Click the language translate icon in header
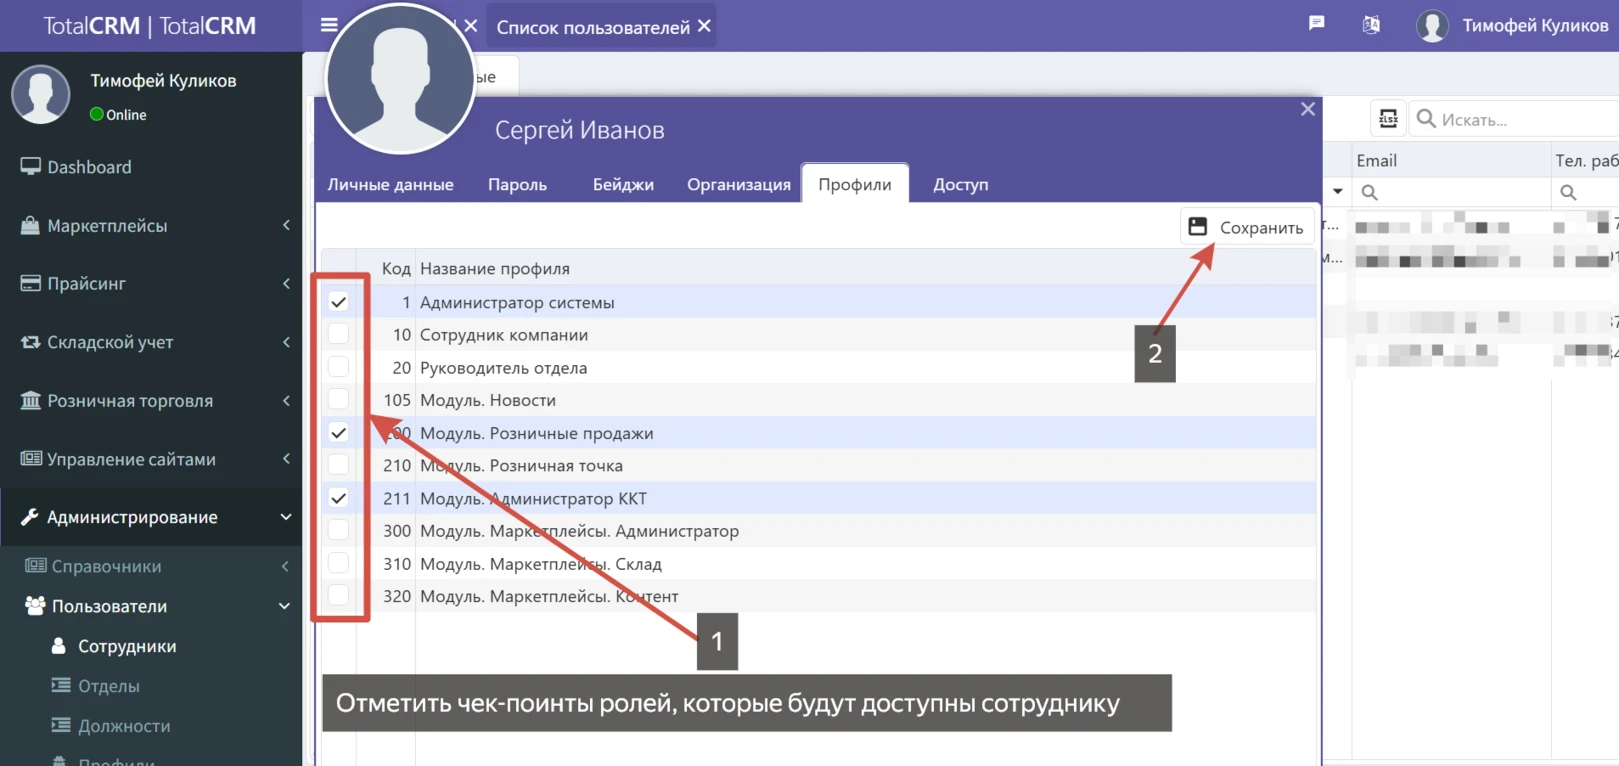Viewport: 1619px width, 766px height. click(1371, 25)
